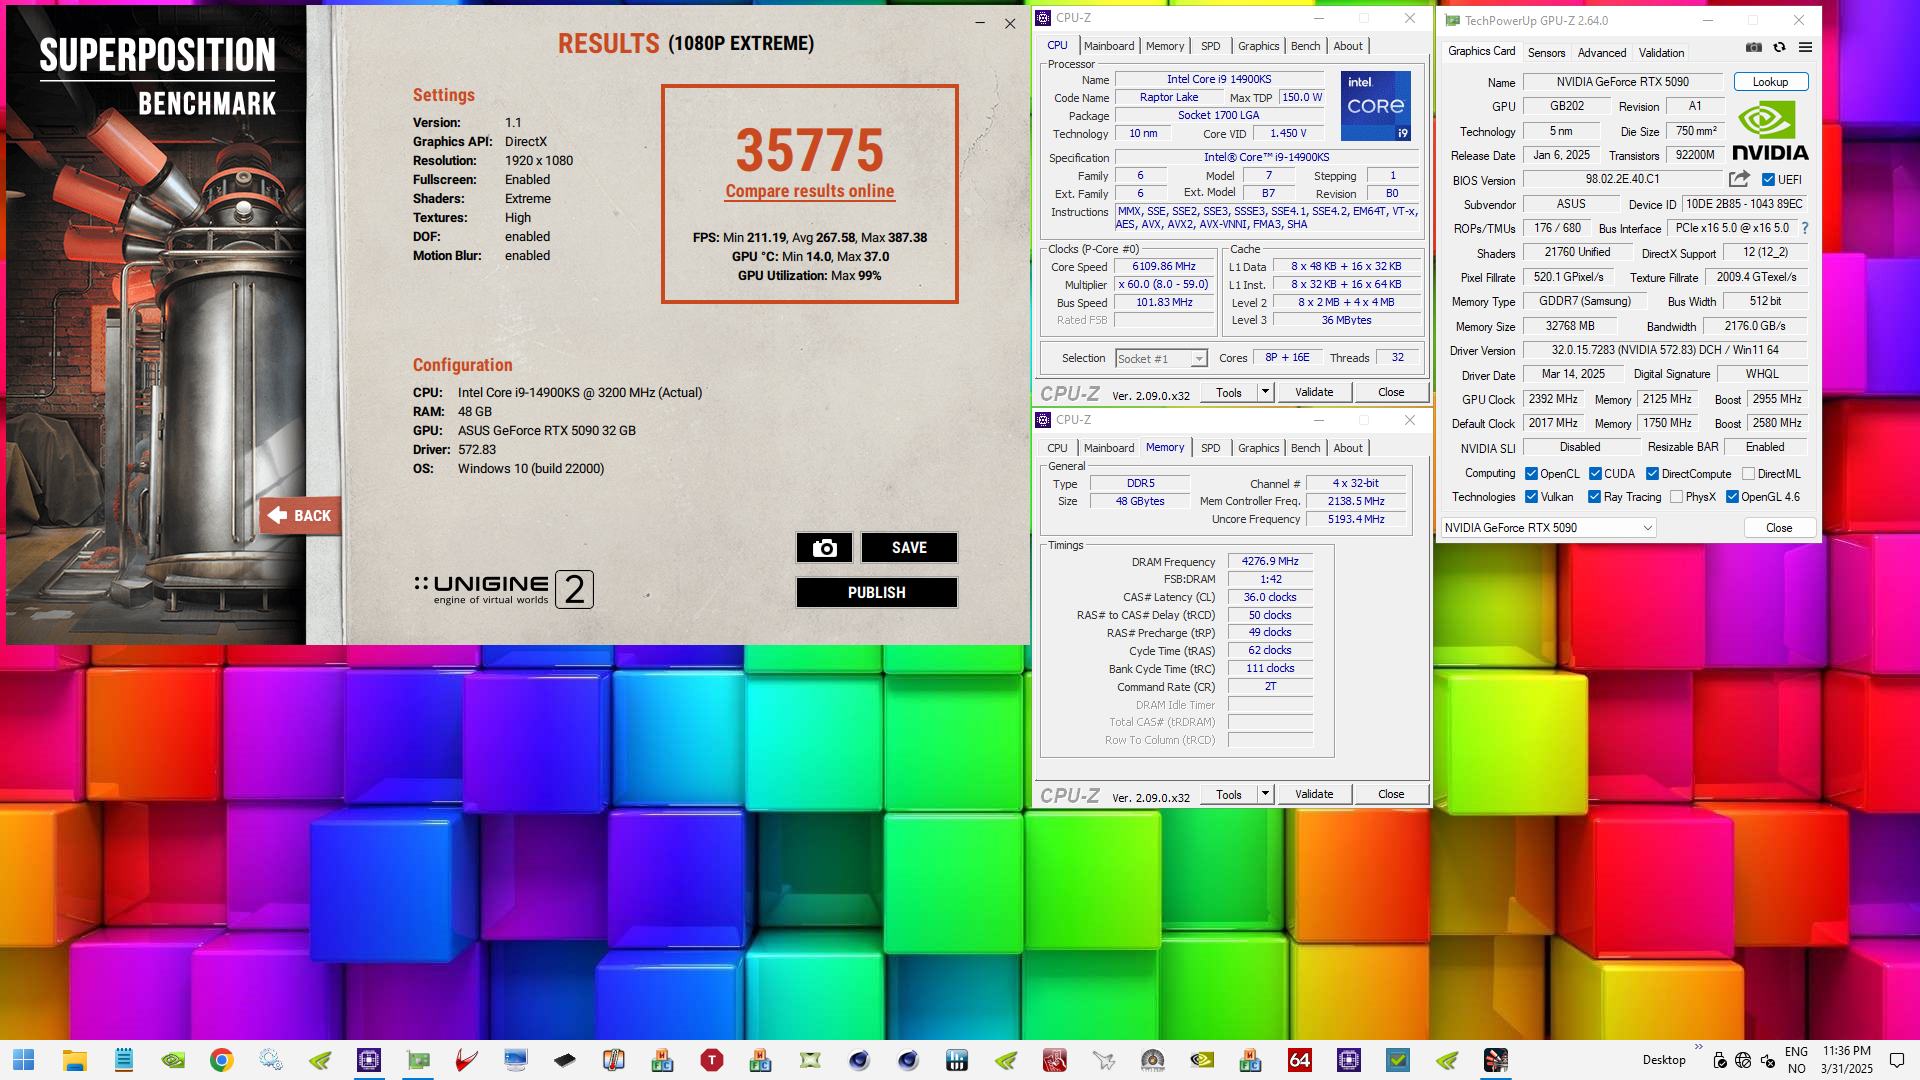Open red T stop-sign app in taskbar

coord(712,1060)
